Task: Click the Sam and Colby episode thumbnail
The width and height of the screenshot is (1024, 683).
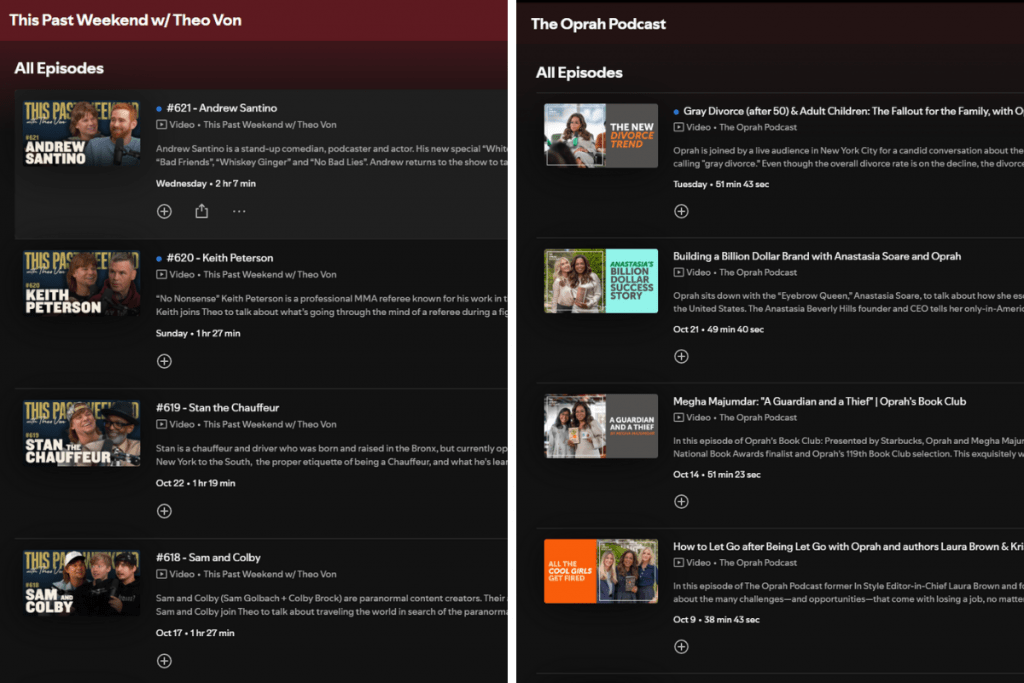Action: [x=82, y=584]
